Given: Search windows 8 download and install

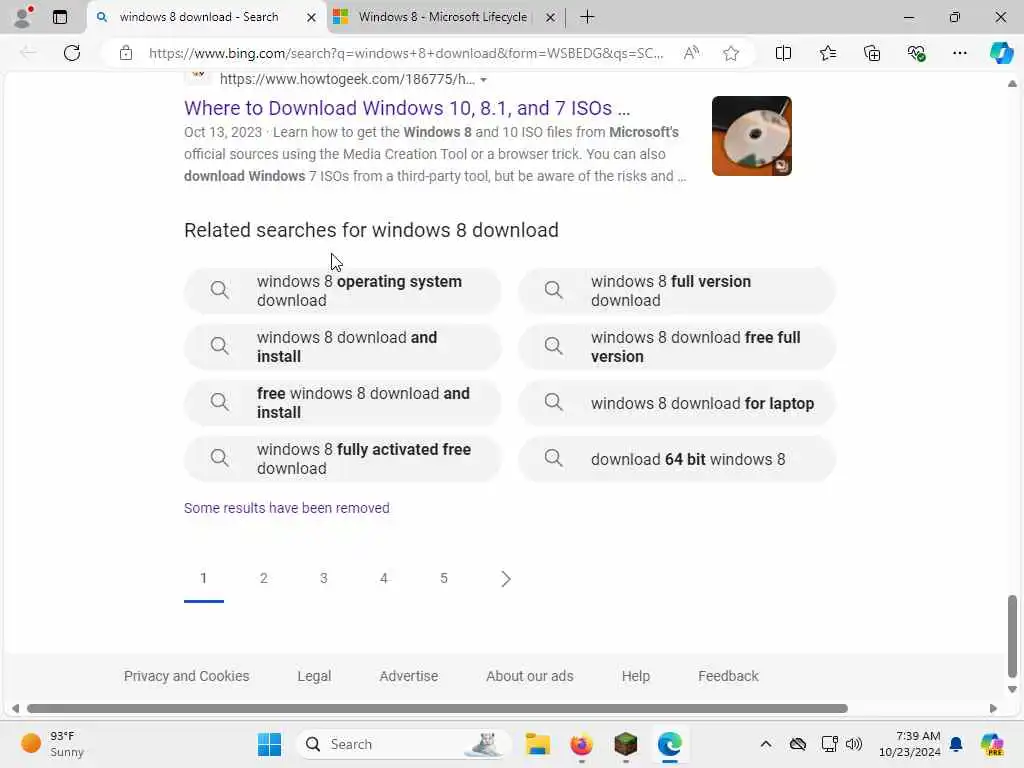Looking at the screenshot, I should 343,347.
